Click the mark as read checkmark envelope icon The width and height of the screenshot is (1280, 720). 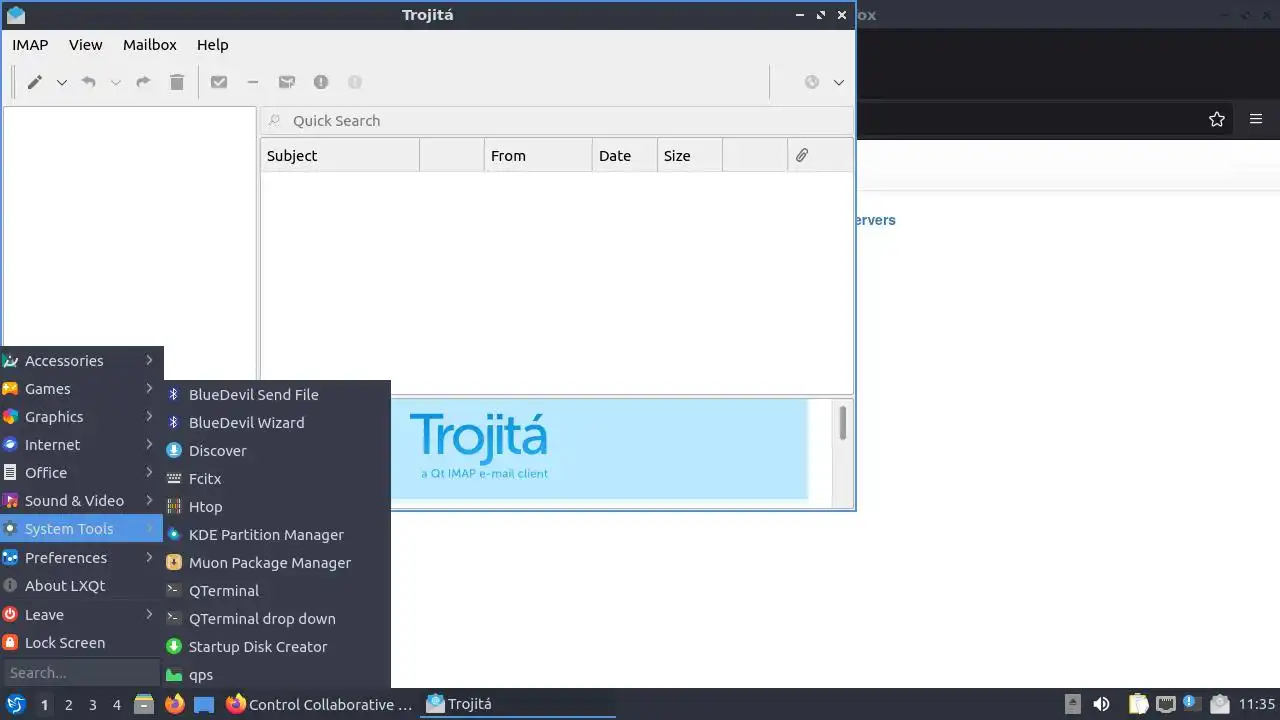[x=219, y=82]
